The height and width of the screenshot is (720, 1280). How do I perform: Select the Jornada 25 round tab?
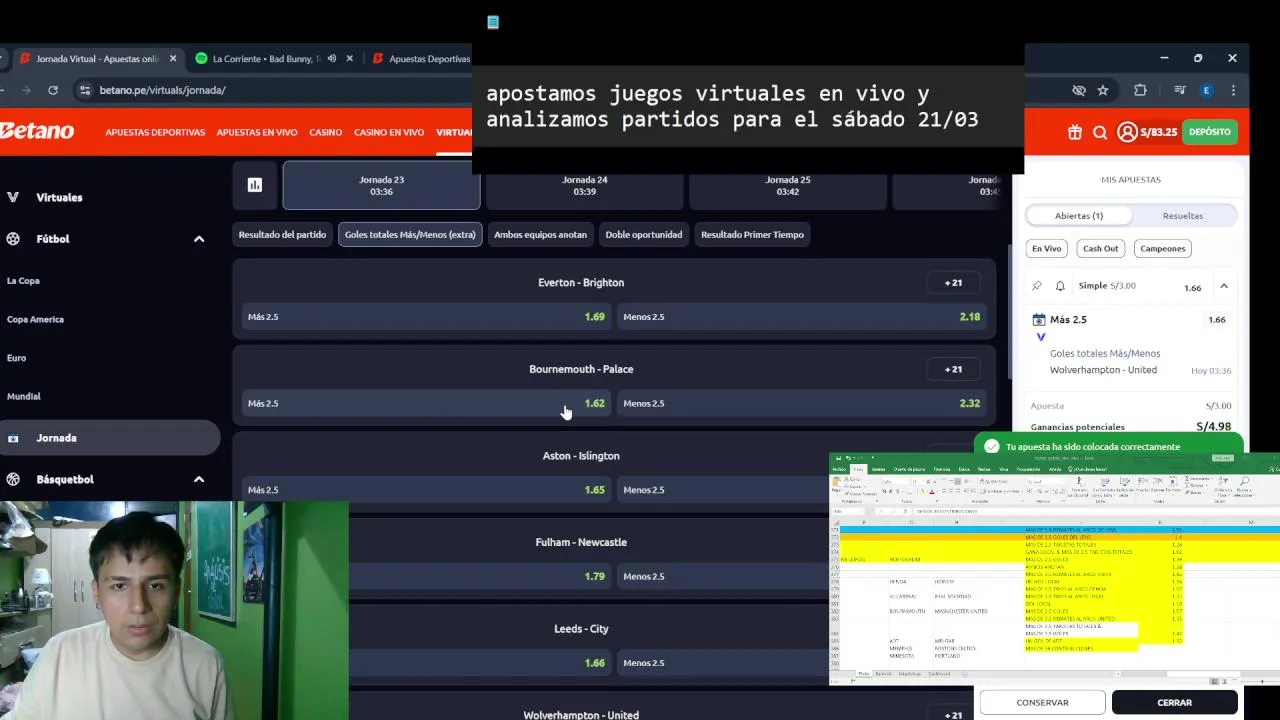tap(788, 185)
